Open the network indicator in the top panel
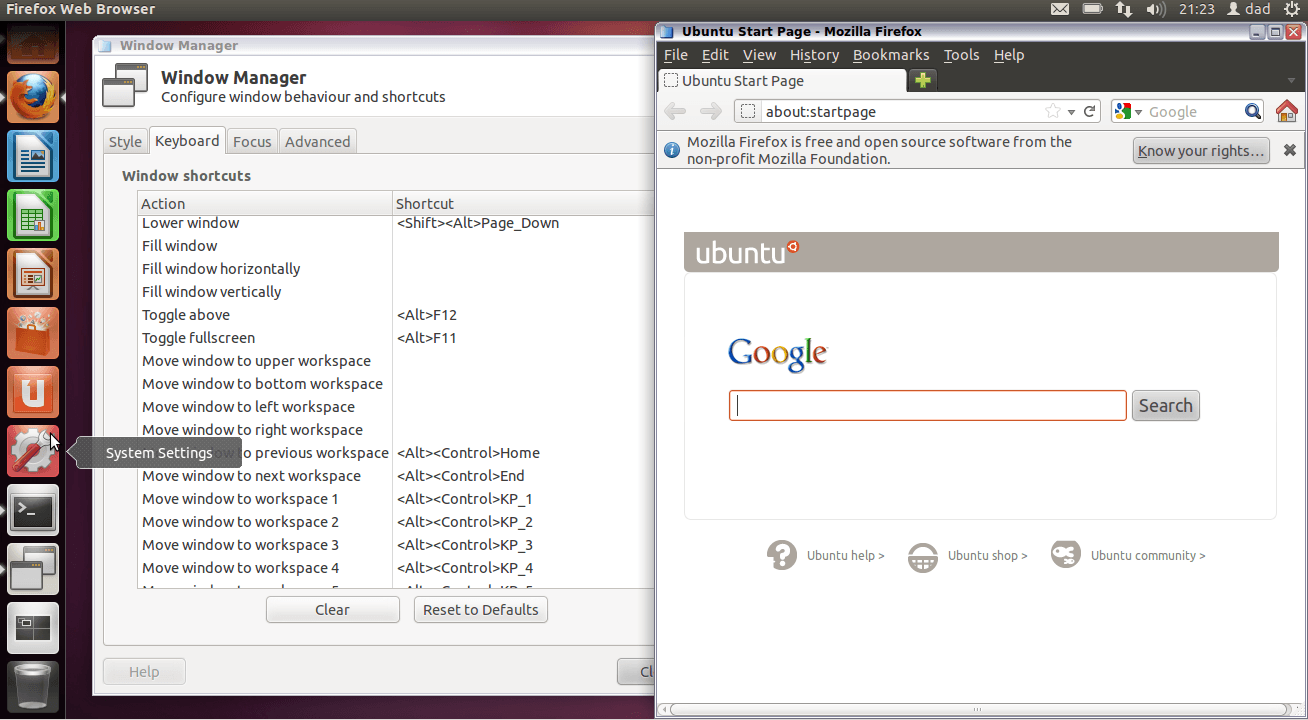The image size is (1308, 720). (1124, 9)
